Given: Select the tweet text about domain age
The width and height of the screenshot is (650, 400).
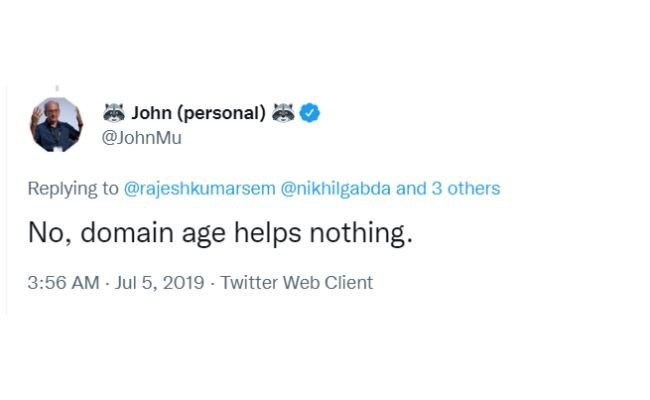Looking at the screenshot, I should click(x=220, y=235).
